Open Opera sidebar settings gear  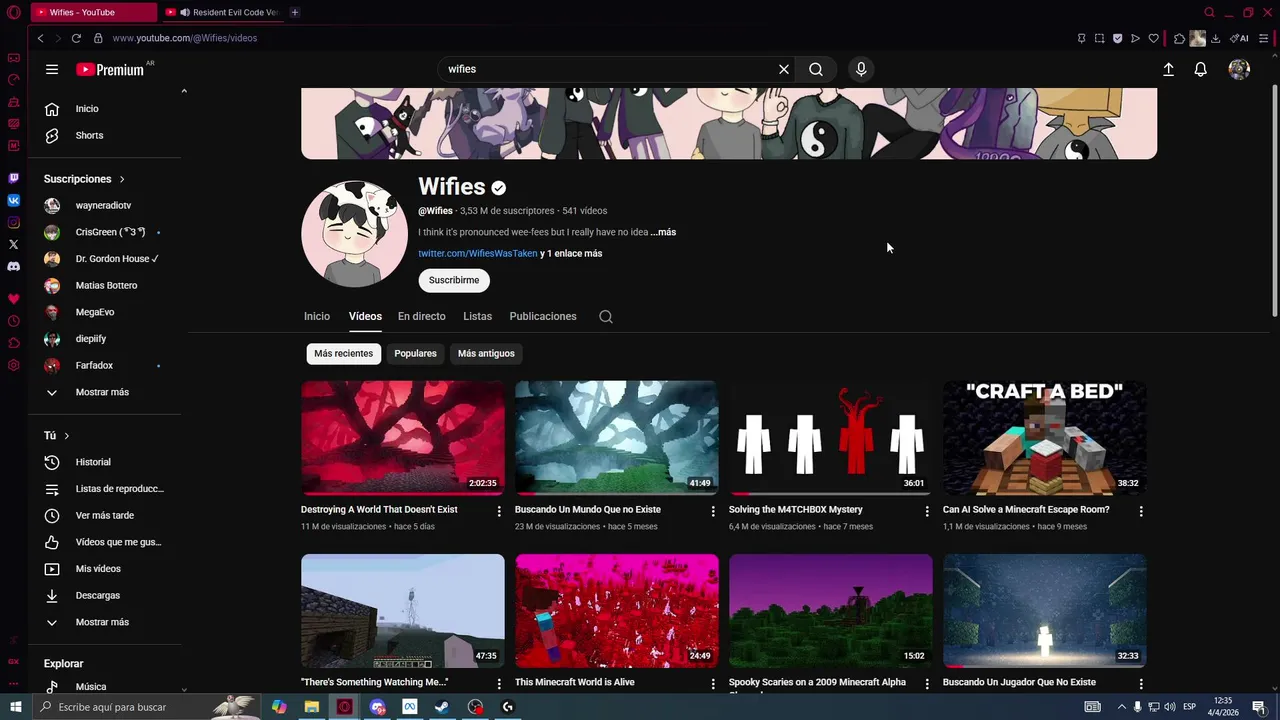pos(14,365)
